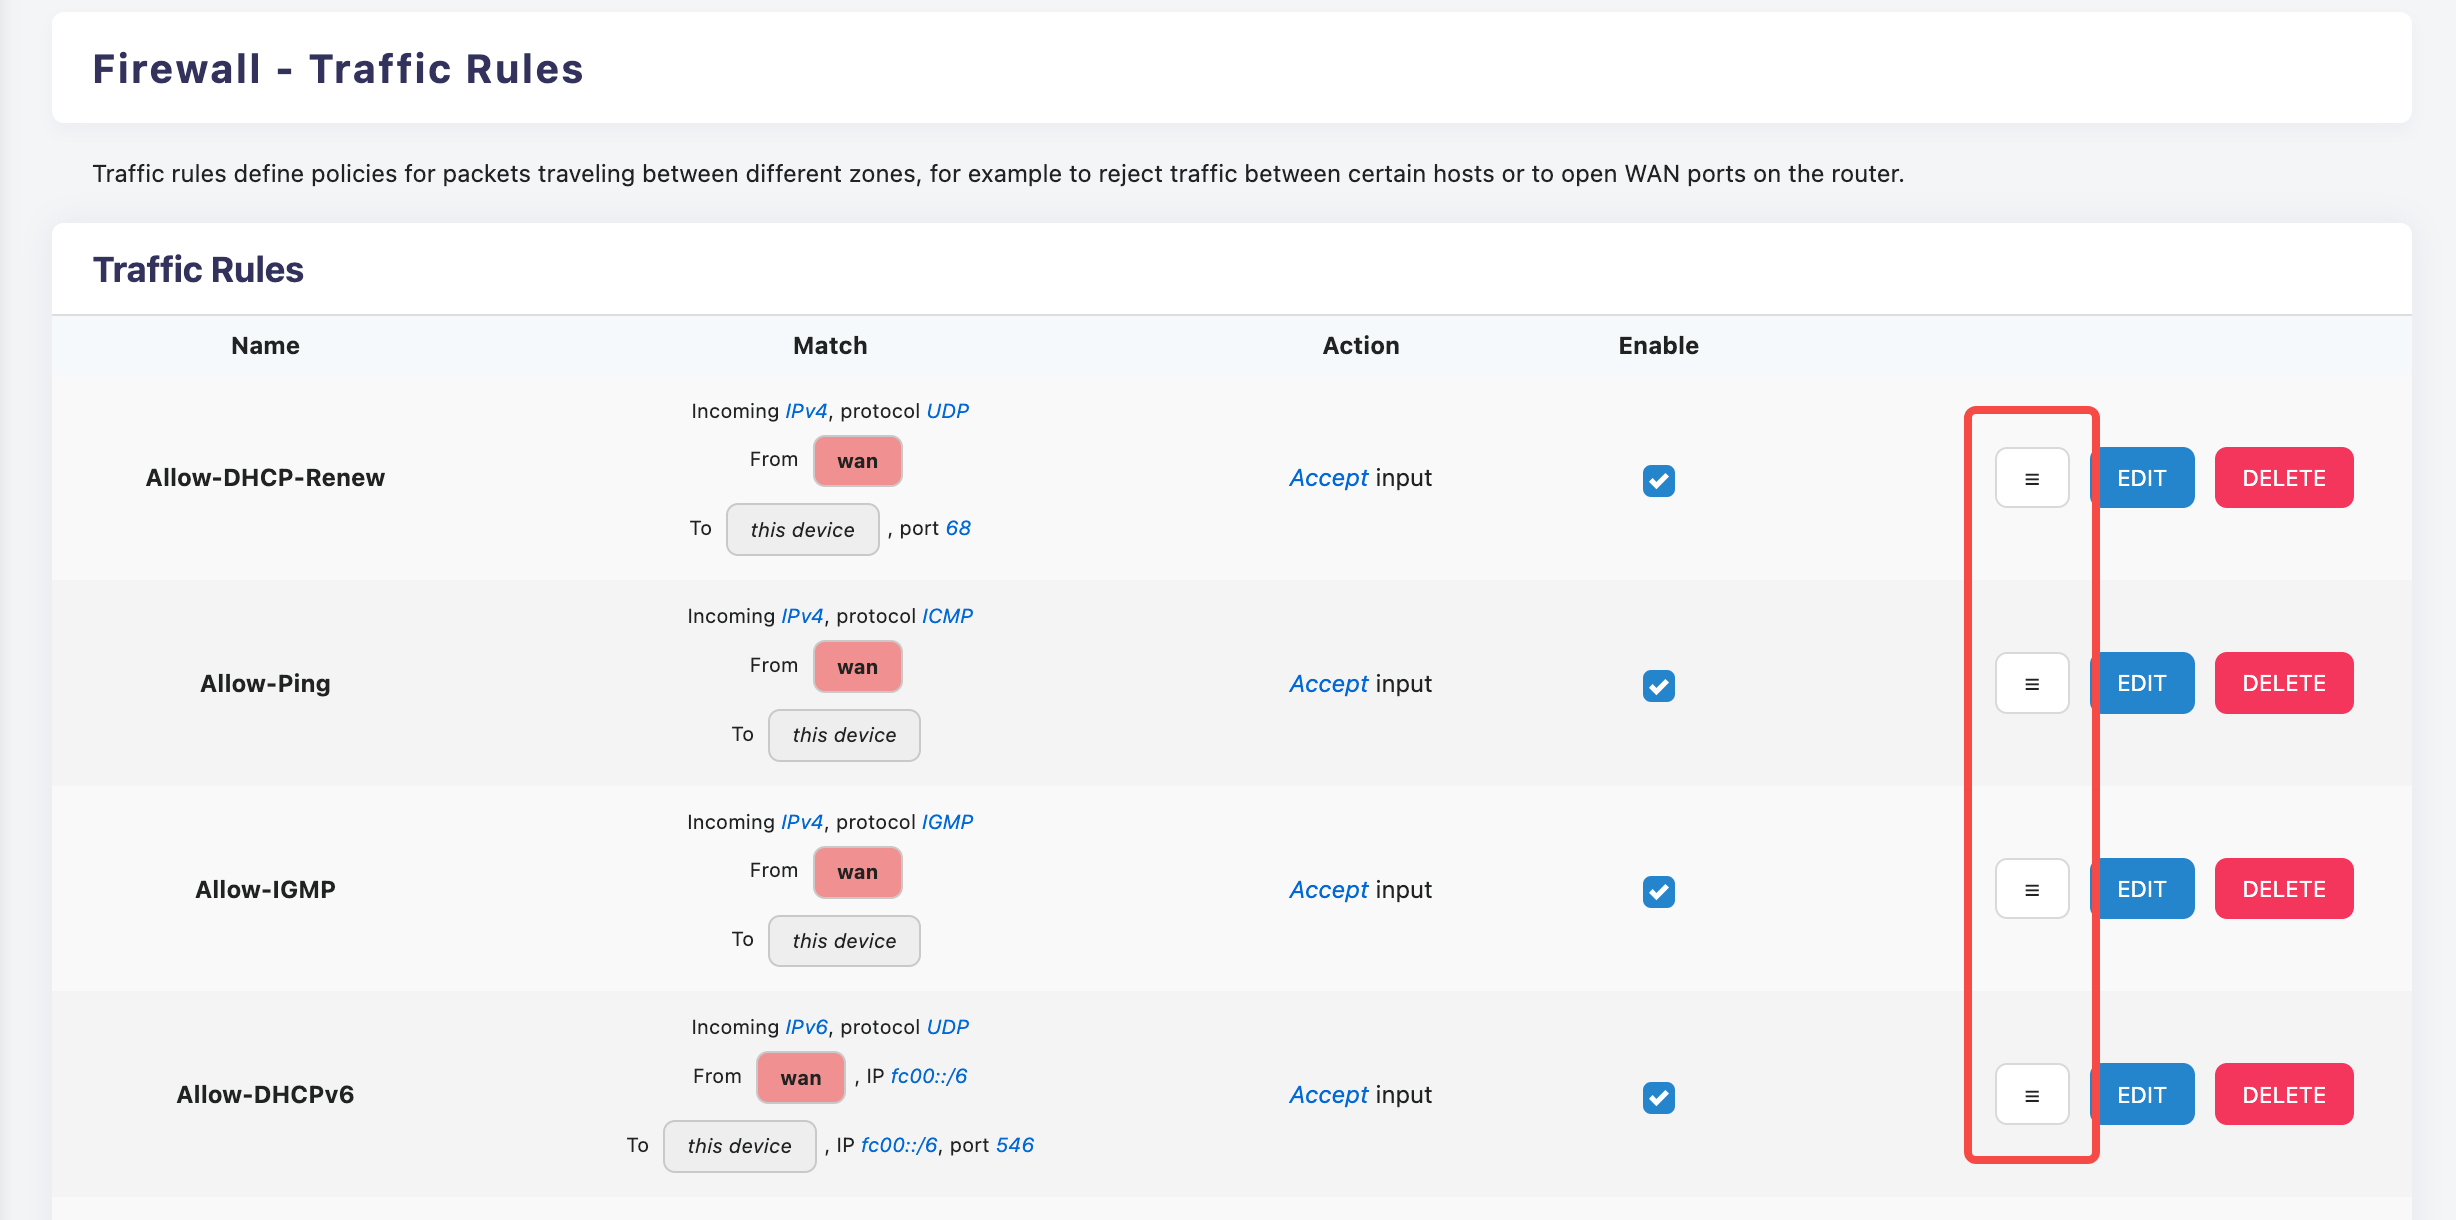The height and width of the screenshot is (1220, 2456).
Task: Remove the Allow-Ping rule with Delete
Action: click(x=2283, y=684)
